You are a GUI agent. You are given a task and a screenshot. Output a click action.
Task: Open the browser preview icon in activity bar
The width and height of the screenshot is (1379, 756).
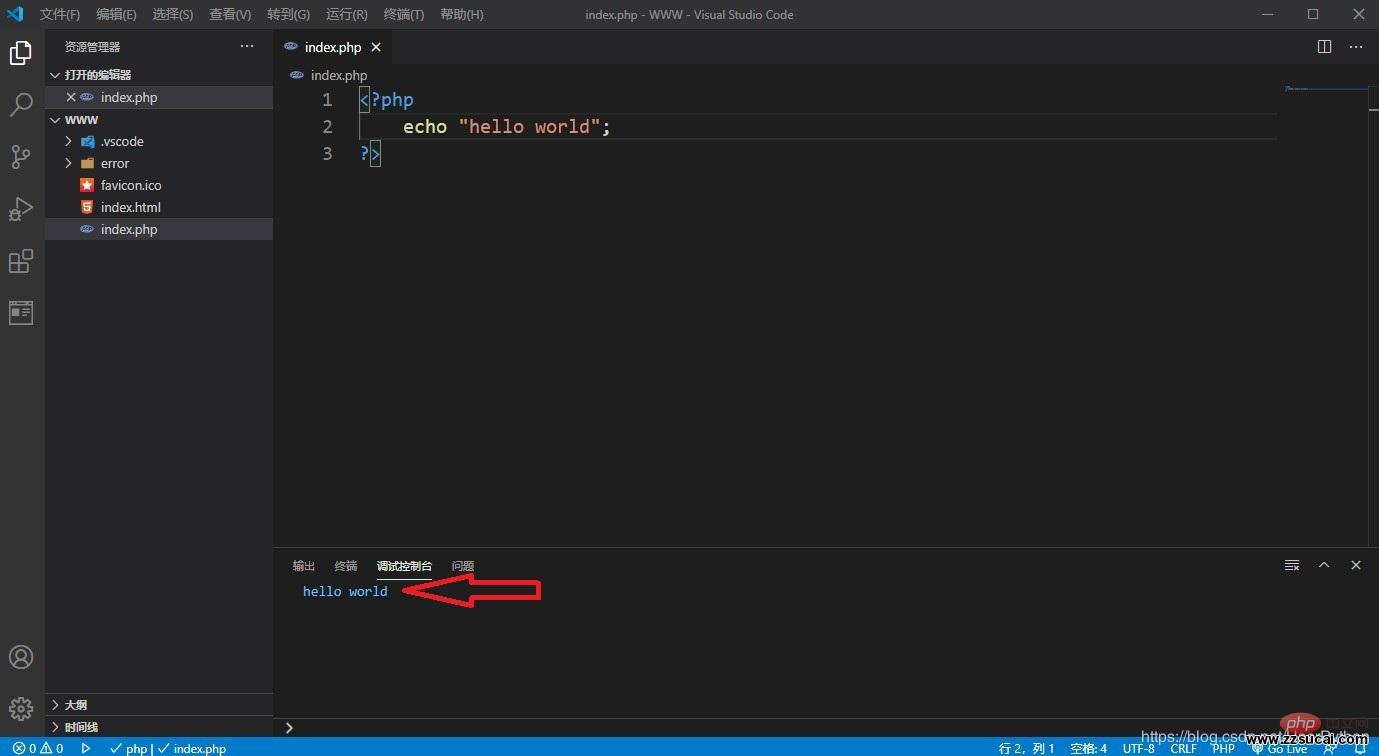click(21, 313)
